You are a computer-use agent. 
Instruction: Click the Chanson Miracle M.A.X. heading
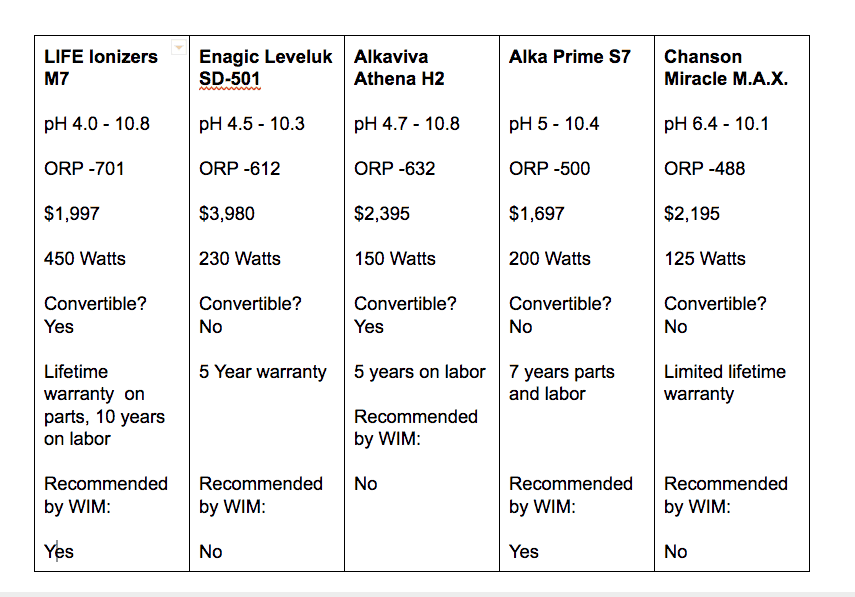(x=726, y=68)
